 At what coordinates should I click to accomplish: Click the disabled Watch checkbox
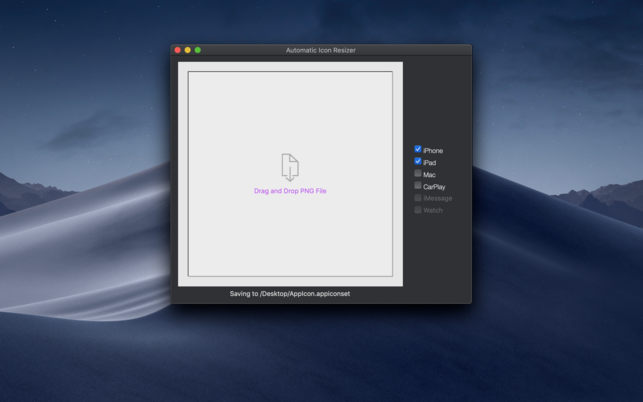tap(418, 210)
